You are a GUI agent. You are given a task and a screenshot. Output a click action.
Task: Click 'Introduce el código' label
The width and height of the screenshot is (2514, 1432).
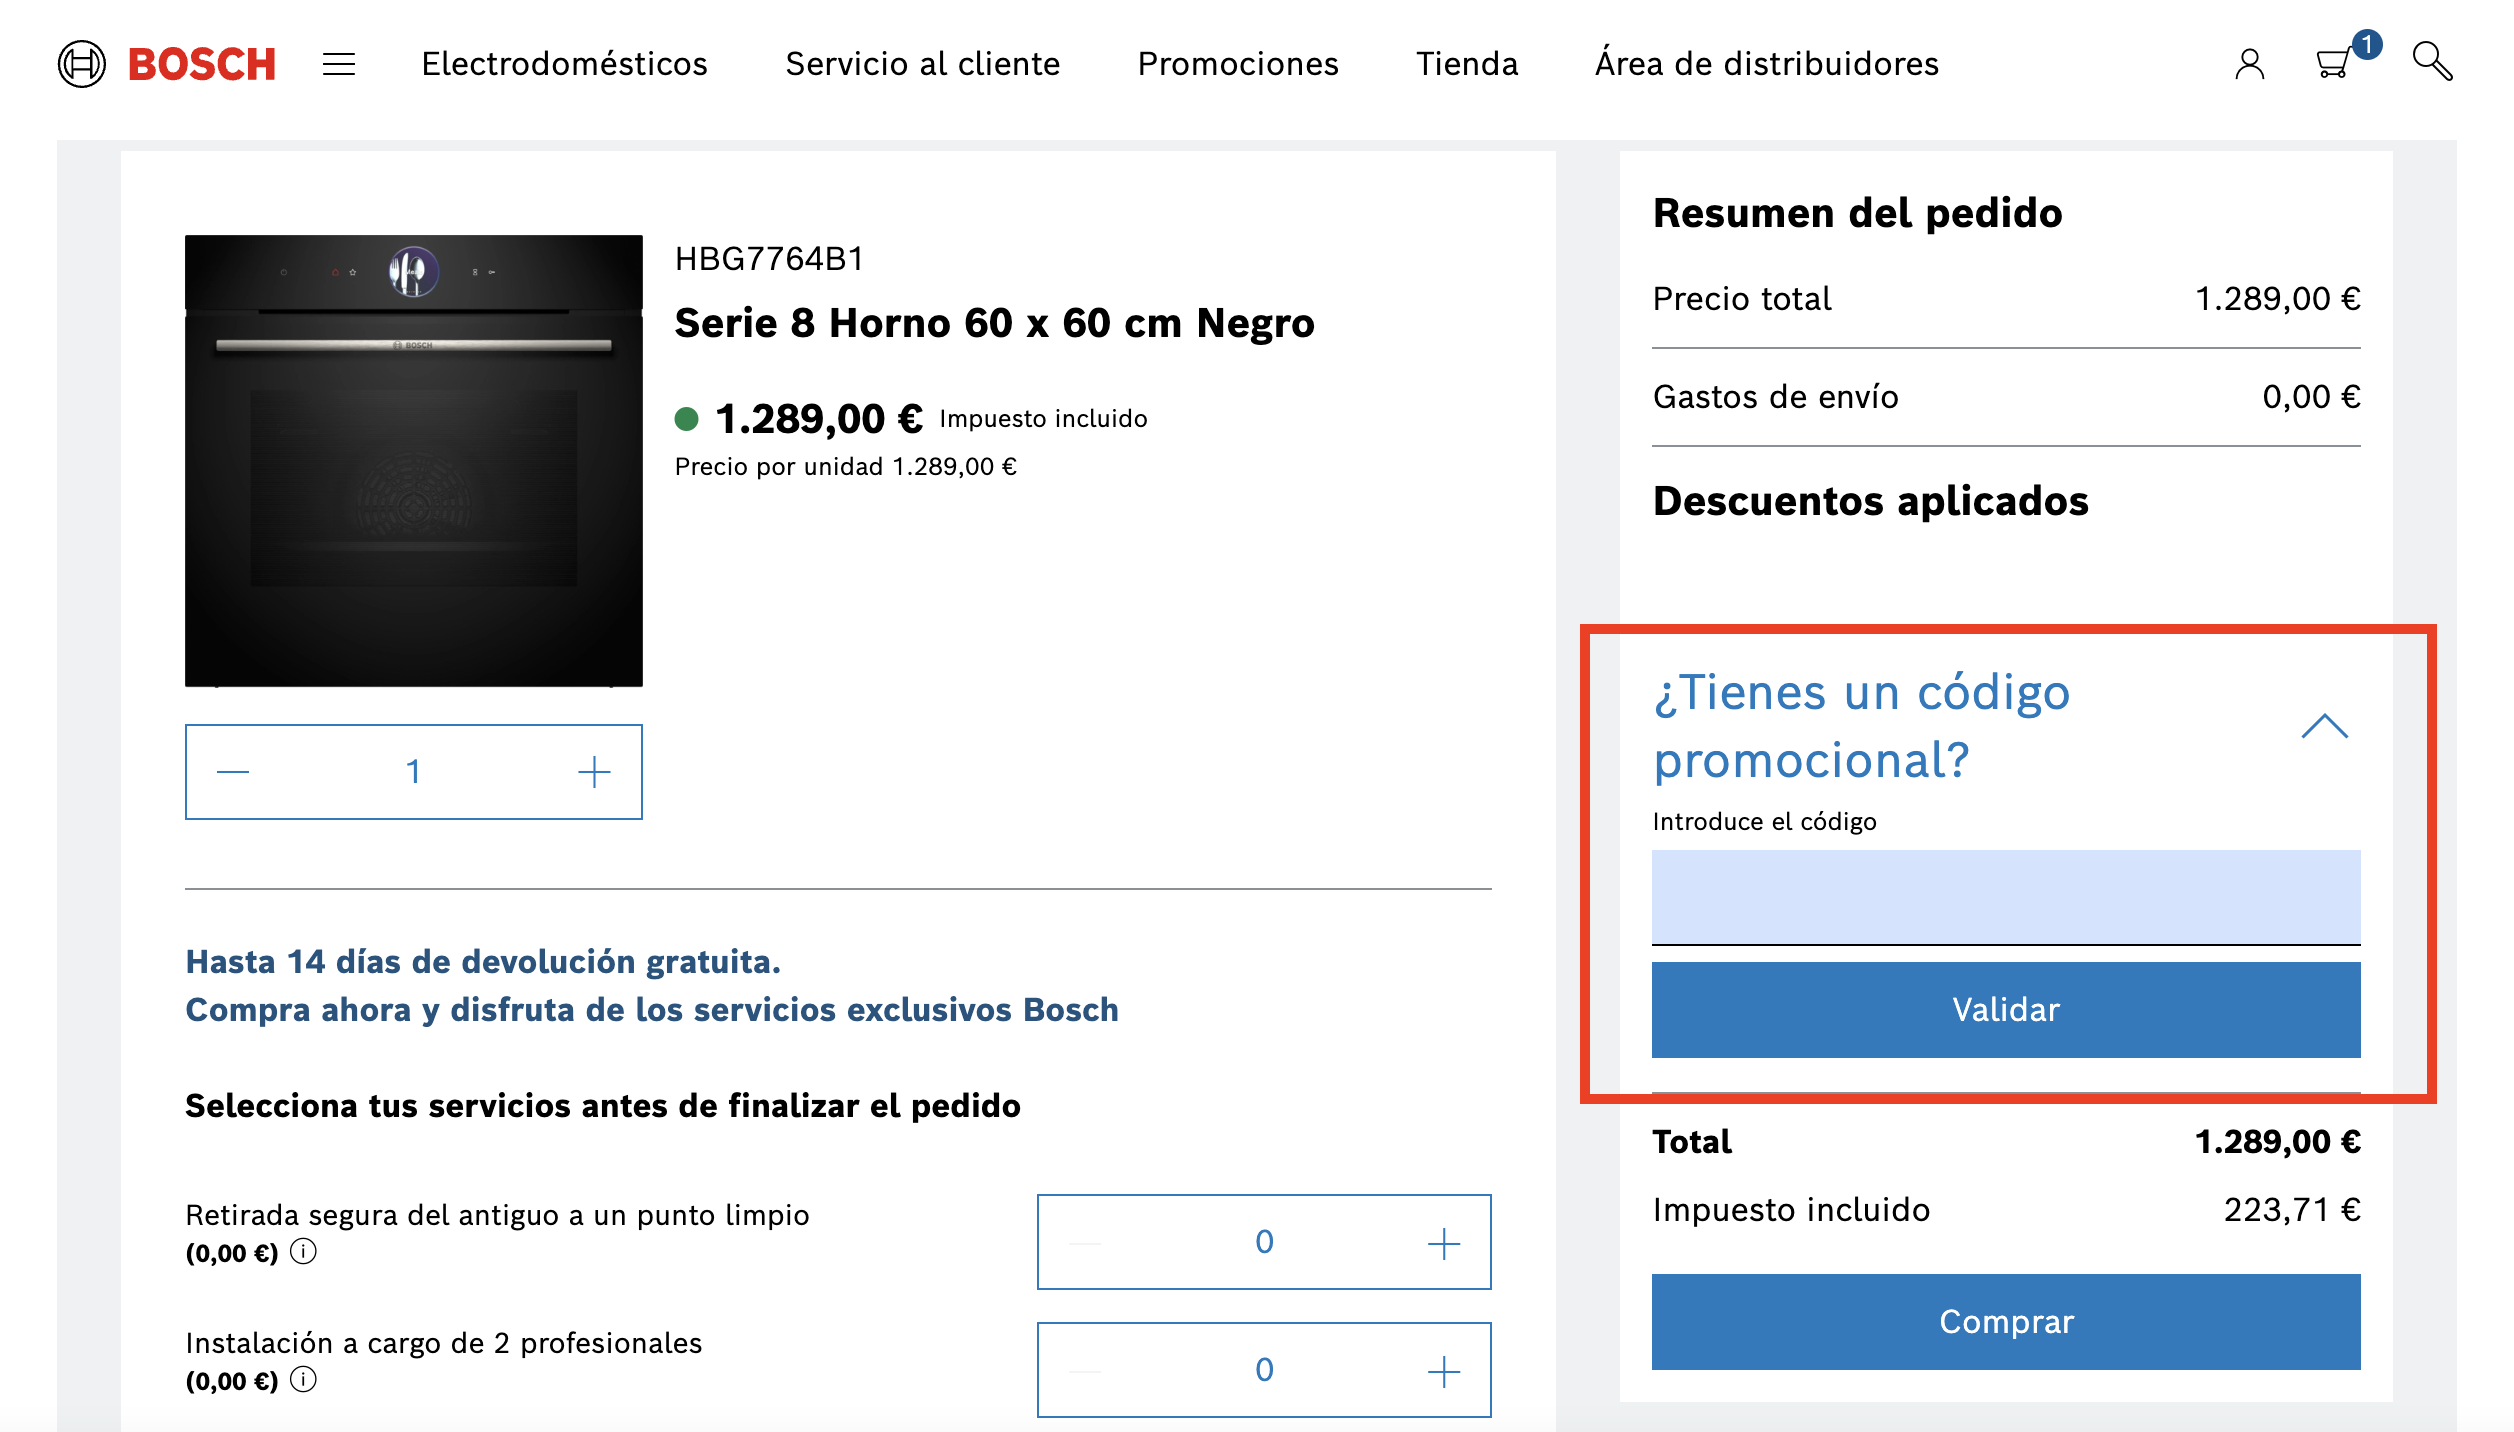[1764, 822]
